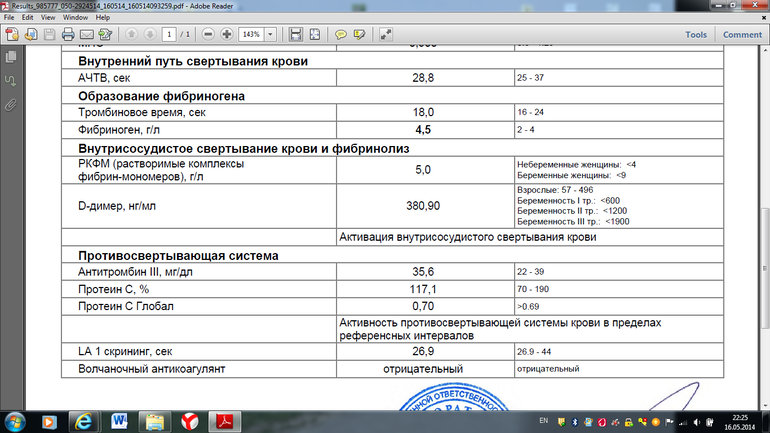Click the Windows Start button
The image size is (770, 433).
pos(14,422)
